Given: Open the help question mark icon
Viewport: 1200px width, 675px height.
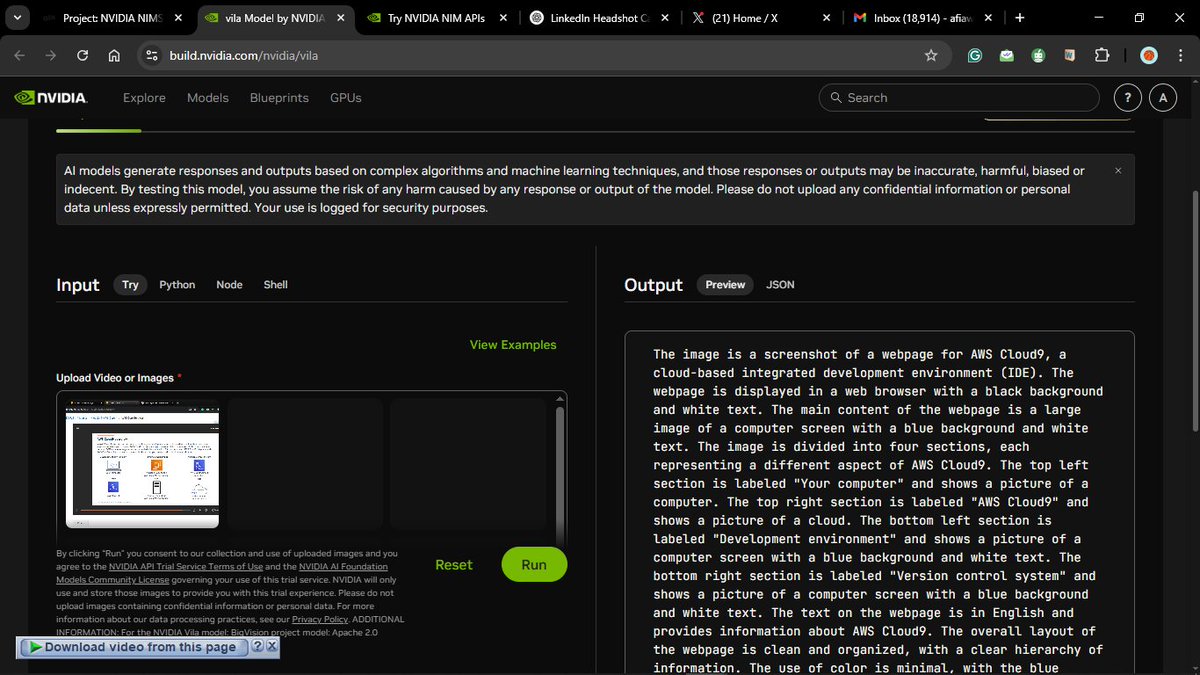Looking at the screenshot, I should [x=1127, y=97].
